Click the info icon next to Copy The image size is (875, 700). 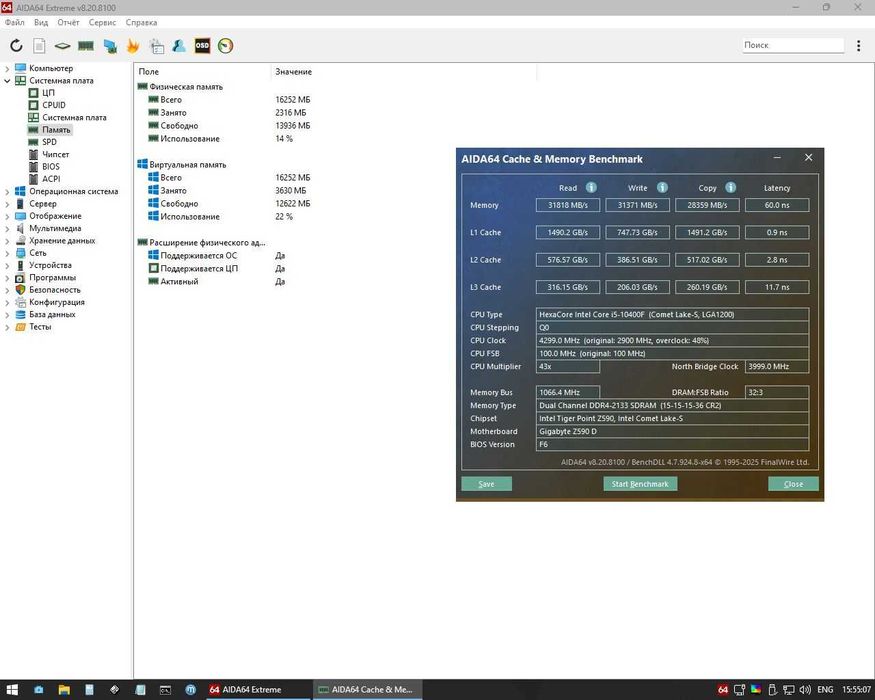pos(730,188)
